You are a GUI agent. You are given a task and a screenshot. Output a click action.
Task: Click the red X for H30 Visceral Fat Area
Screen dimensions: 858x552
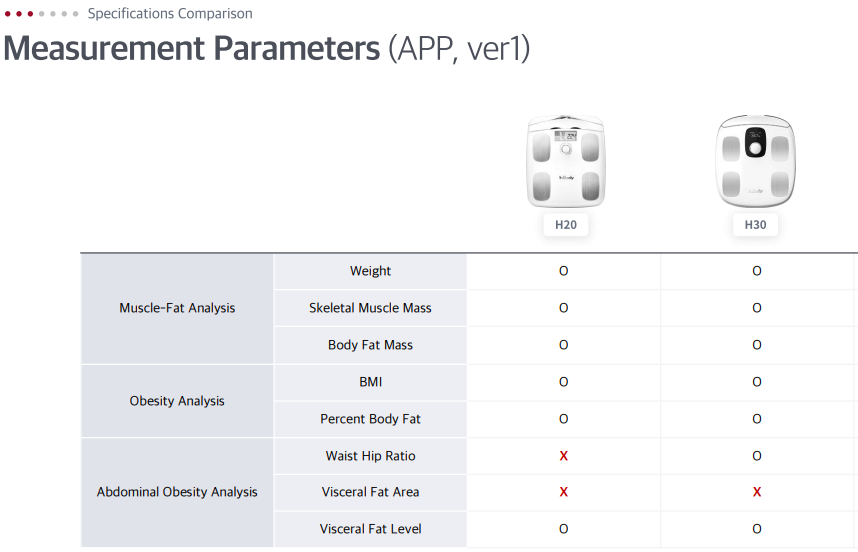click(757, 492)
